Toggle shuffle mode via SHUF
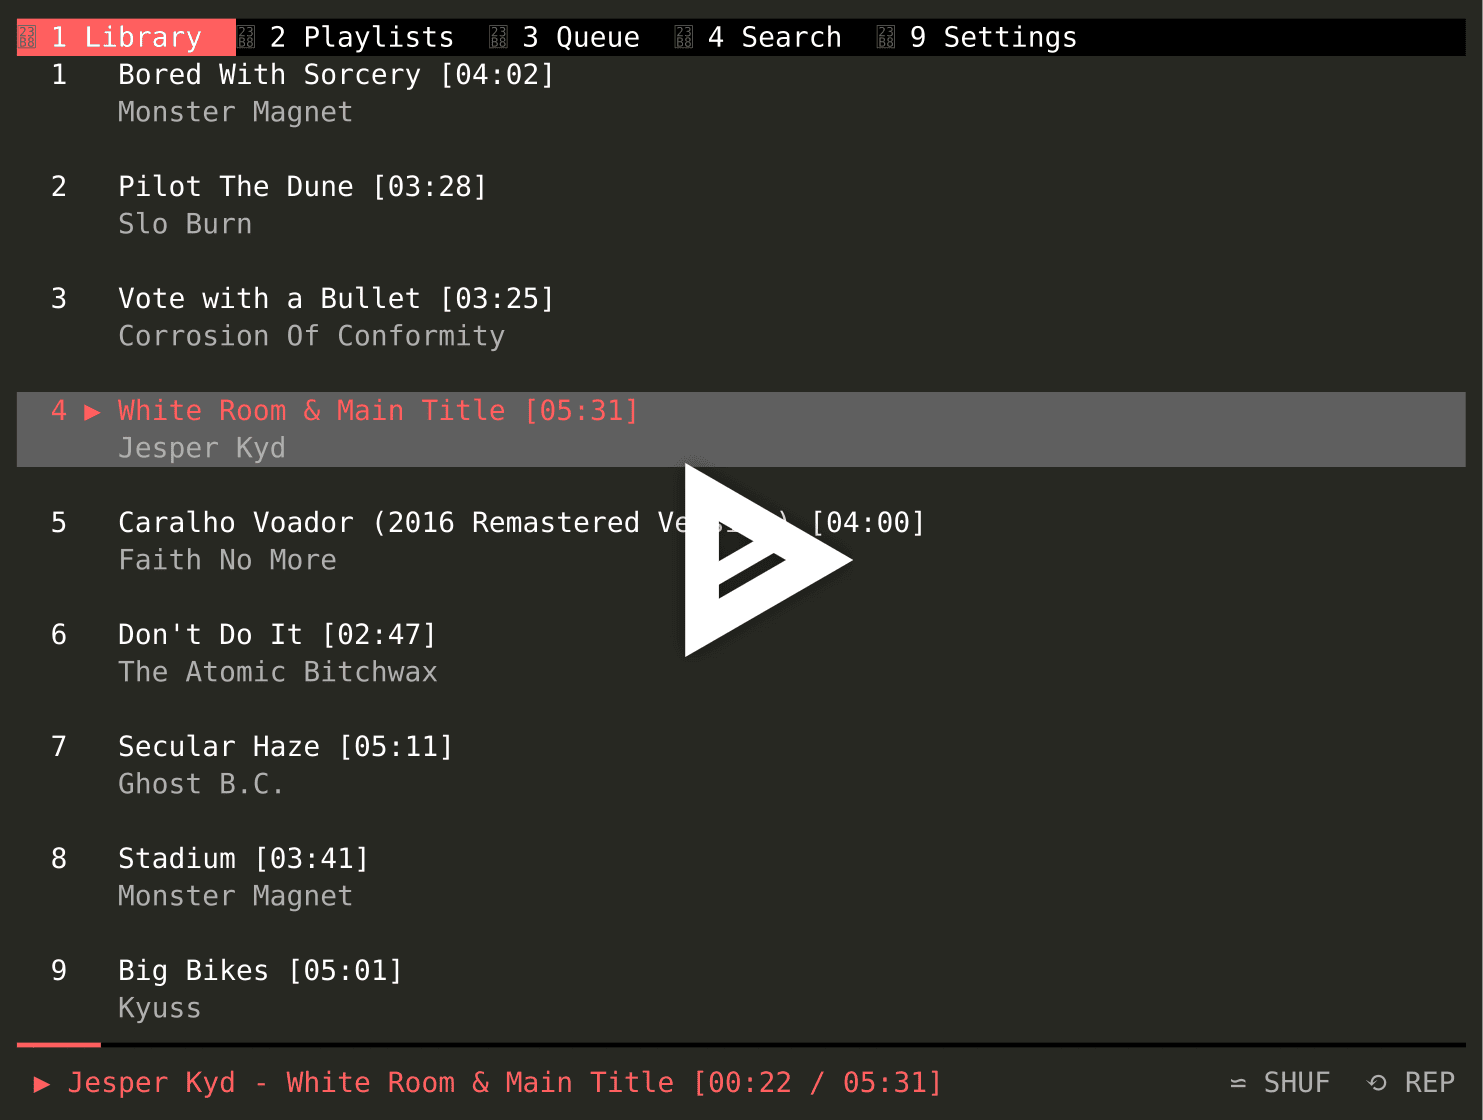 tap(1297, 1082)
